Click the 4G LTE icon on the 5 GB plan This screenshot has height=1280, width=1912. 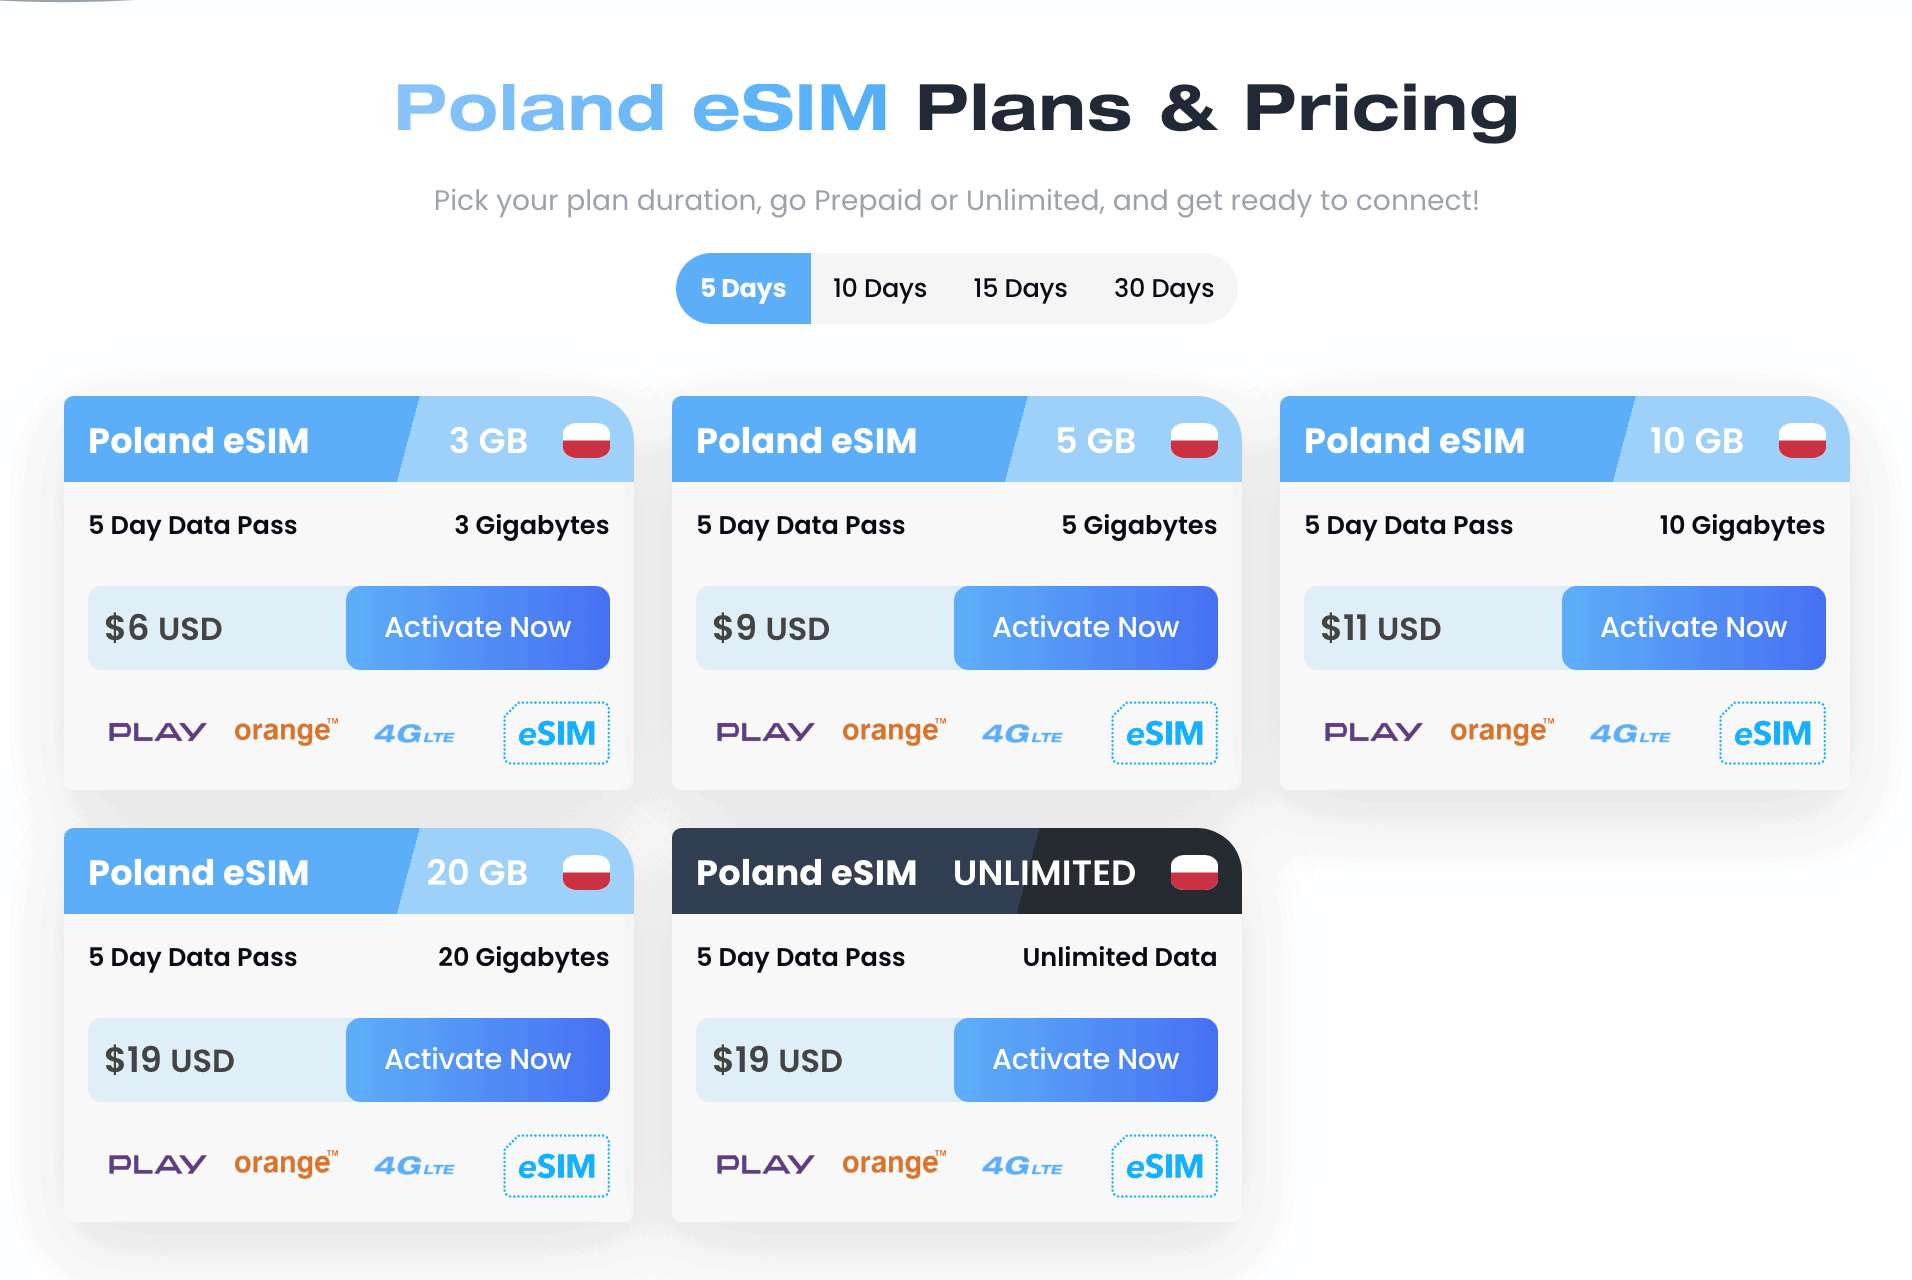point(1022,733)
